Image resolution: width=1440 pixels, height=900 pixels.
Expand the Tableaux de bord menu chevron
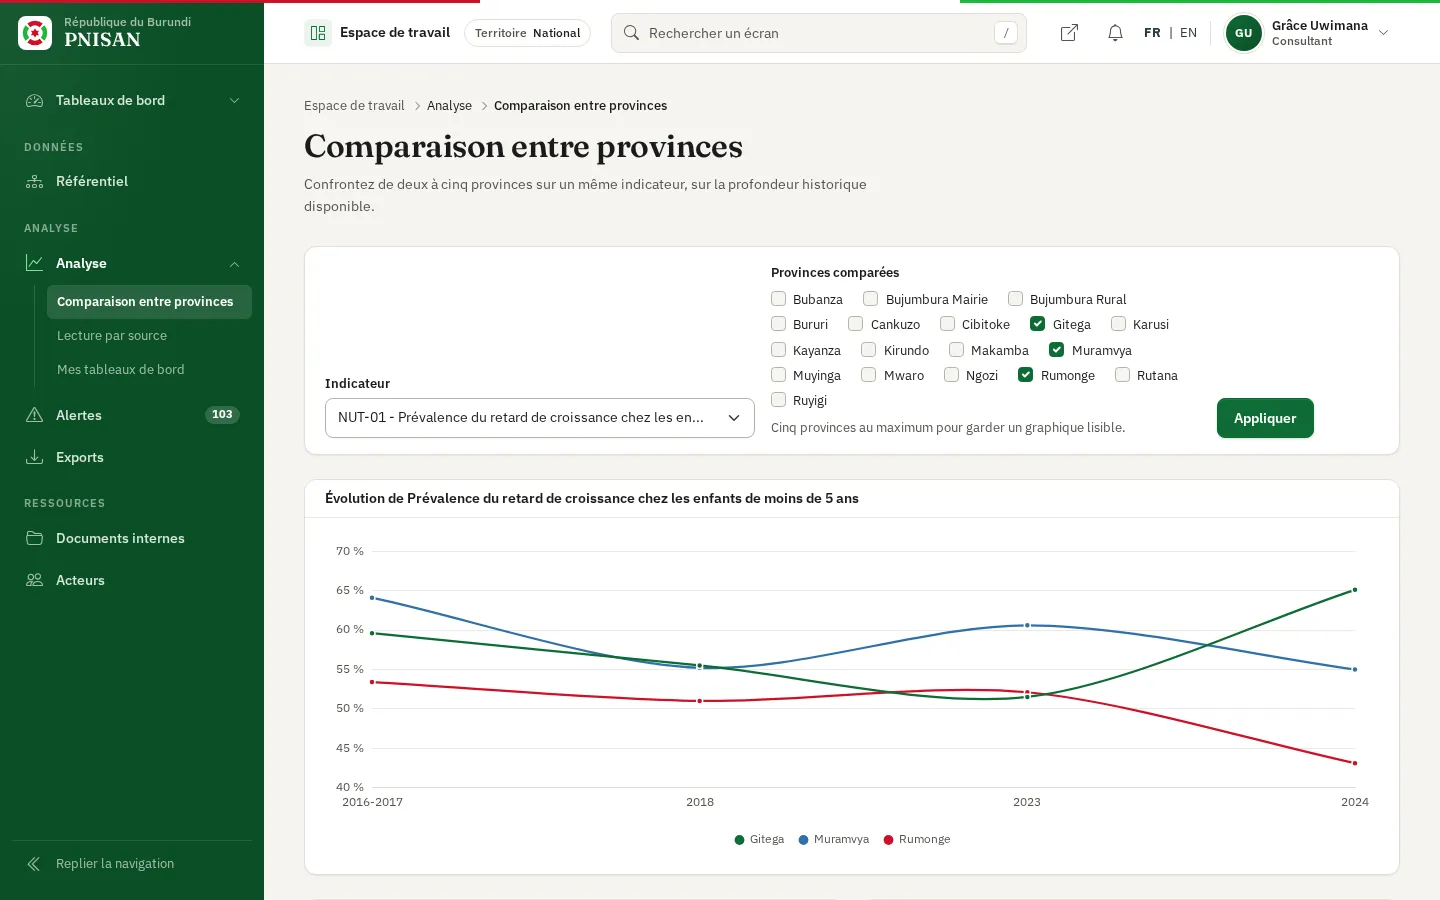pyautogui.click(x=235, y=101)
